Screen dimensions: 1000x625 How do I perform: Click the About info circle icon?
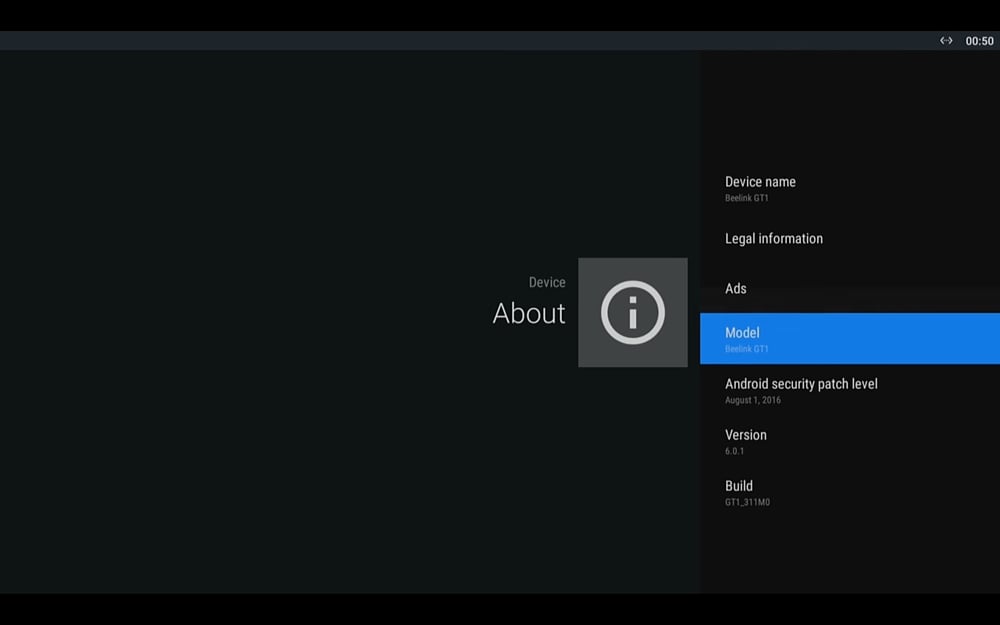[x=632, y=313]
